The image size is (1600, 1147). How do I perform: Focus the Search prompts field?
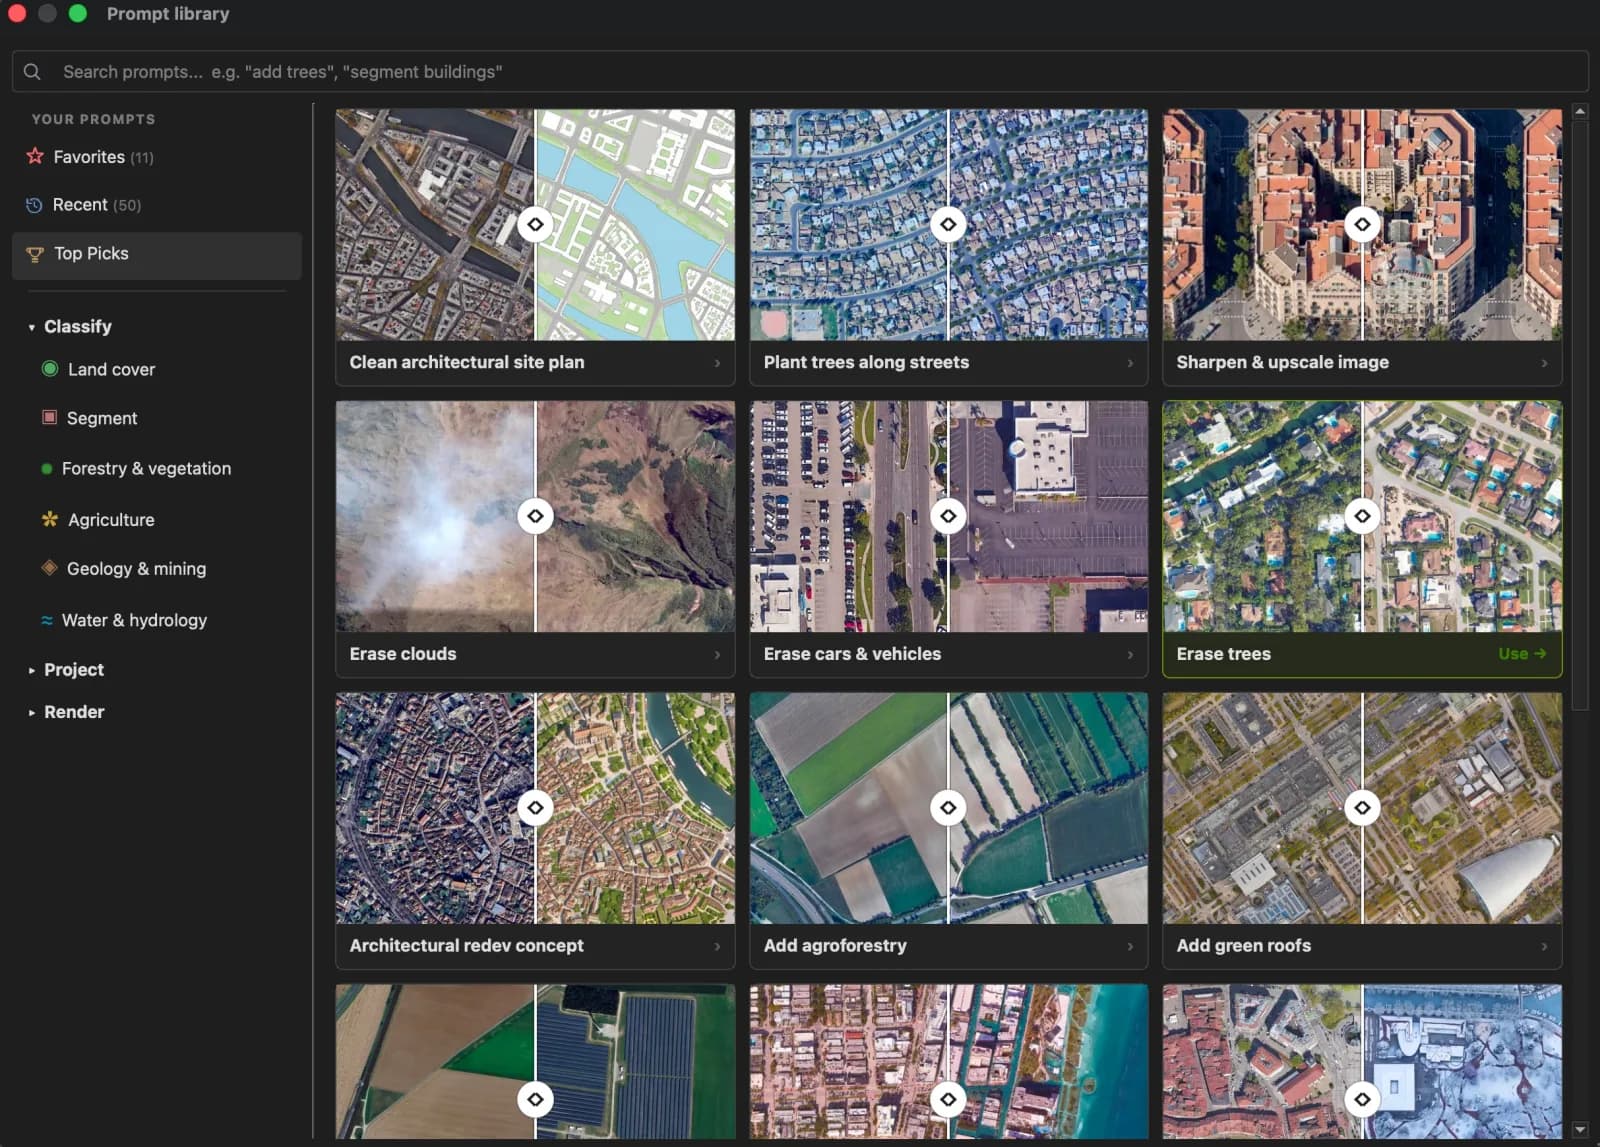(x=800, y=72)
